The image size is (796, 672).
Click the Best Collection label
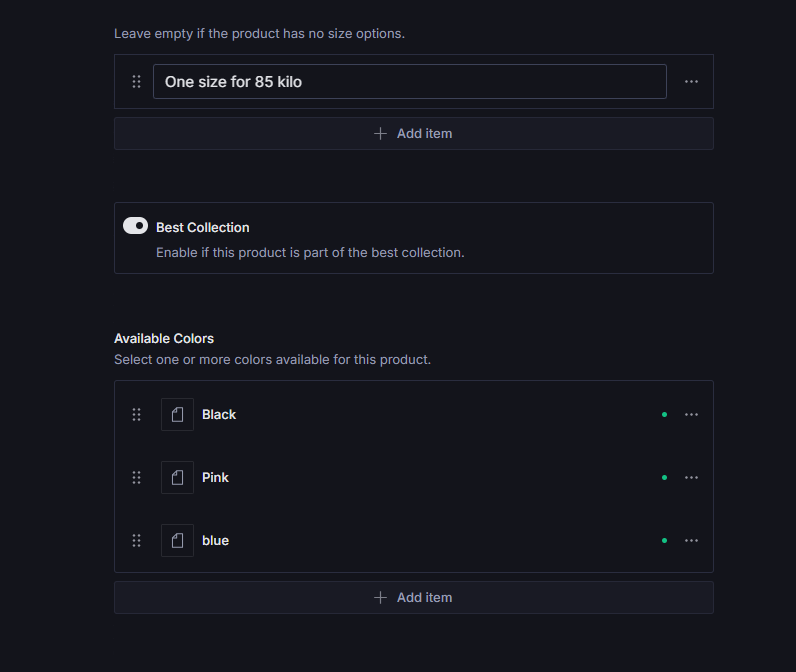[x=203, y=228]
